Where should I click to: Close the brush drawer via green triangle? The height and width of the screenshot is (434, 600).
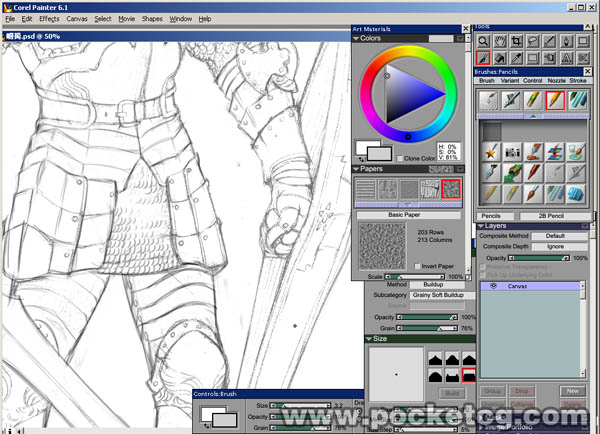[x=533, y=116]
